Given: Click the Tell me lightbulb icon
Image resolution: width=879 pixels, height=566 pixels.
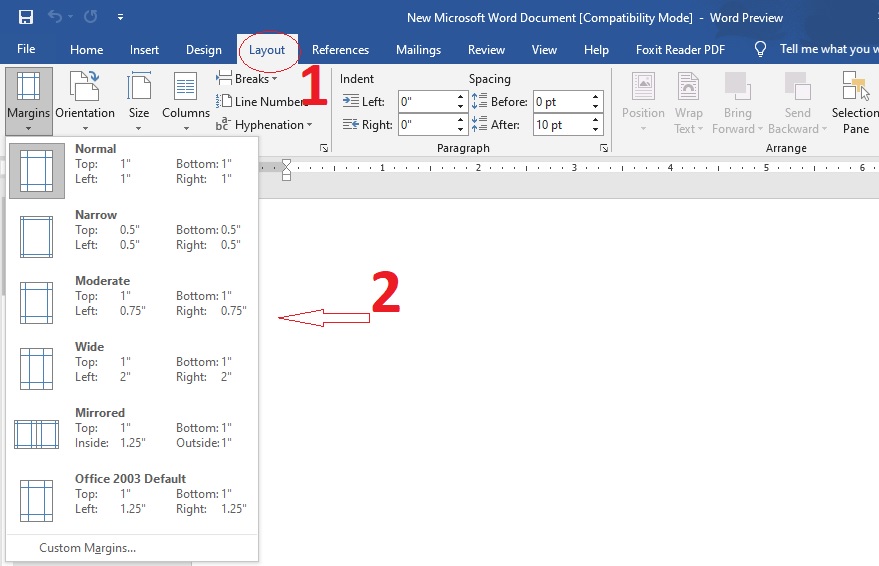Looking at the screenshot, I should click(x=760, y=49).
